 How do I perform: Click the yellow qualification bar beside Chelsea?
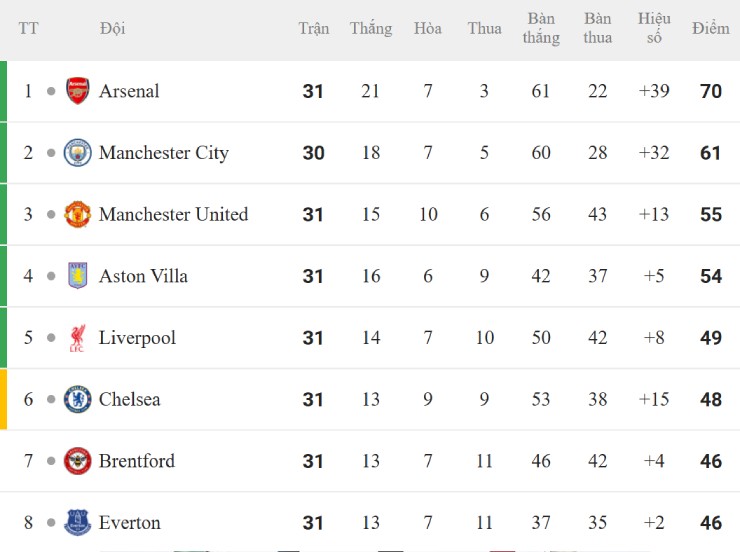3,399
